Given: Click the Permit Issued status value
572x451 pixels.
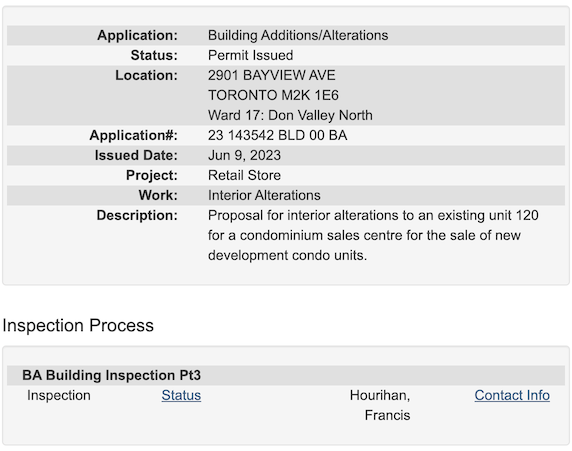Looking at the screenshot, I should (x=251, y=55).
